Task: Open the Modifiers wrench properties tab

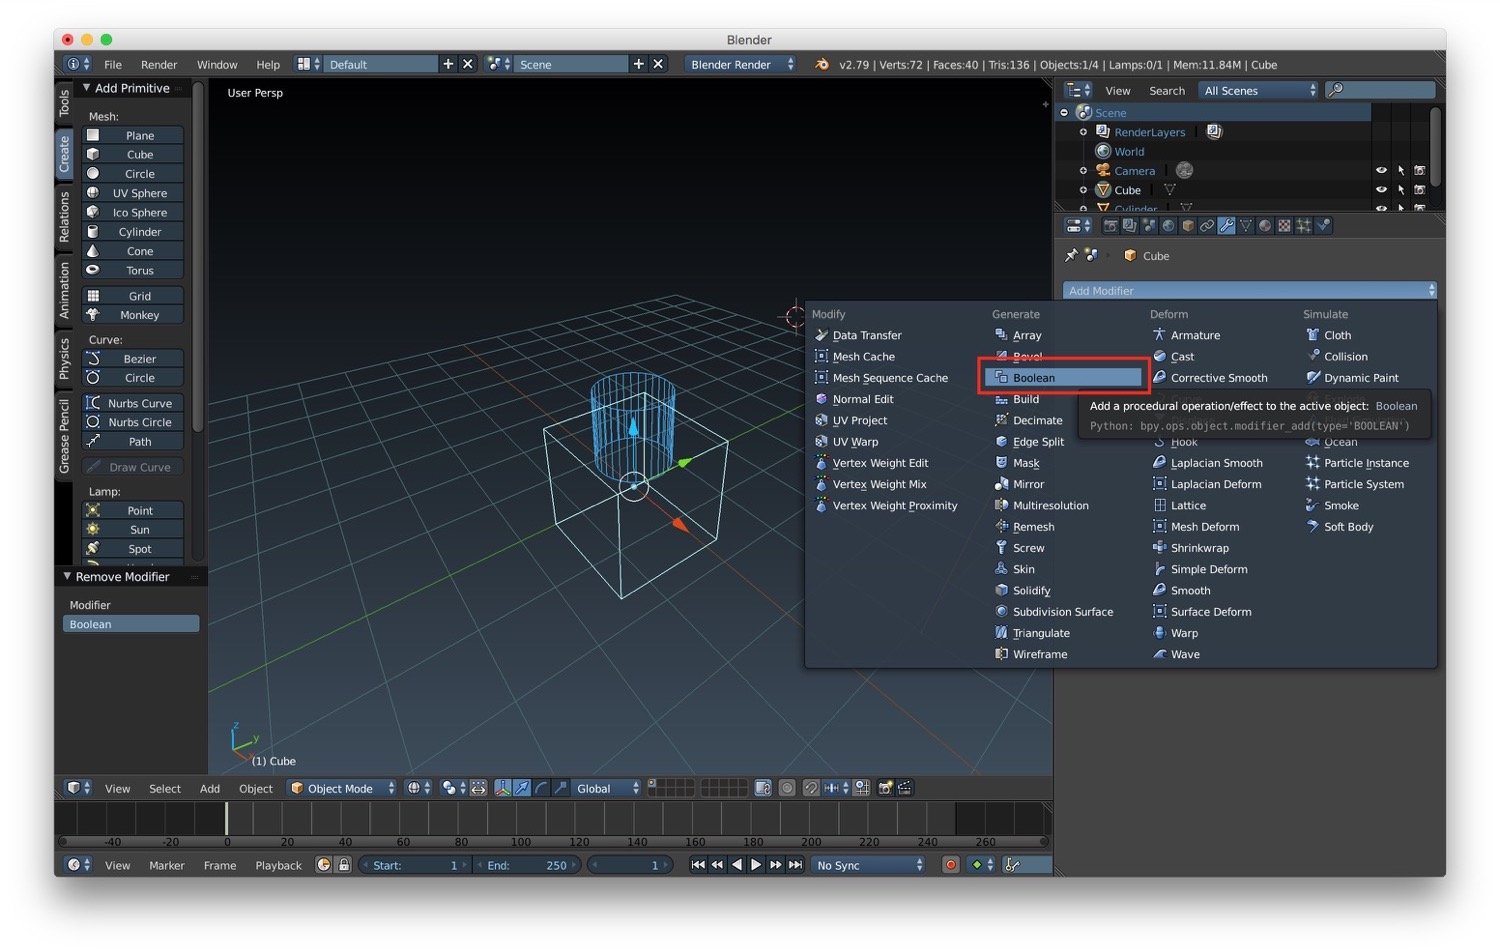Action: click(x=1226, y=226)
